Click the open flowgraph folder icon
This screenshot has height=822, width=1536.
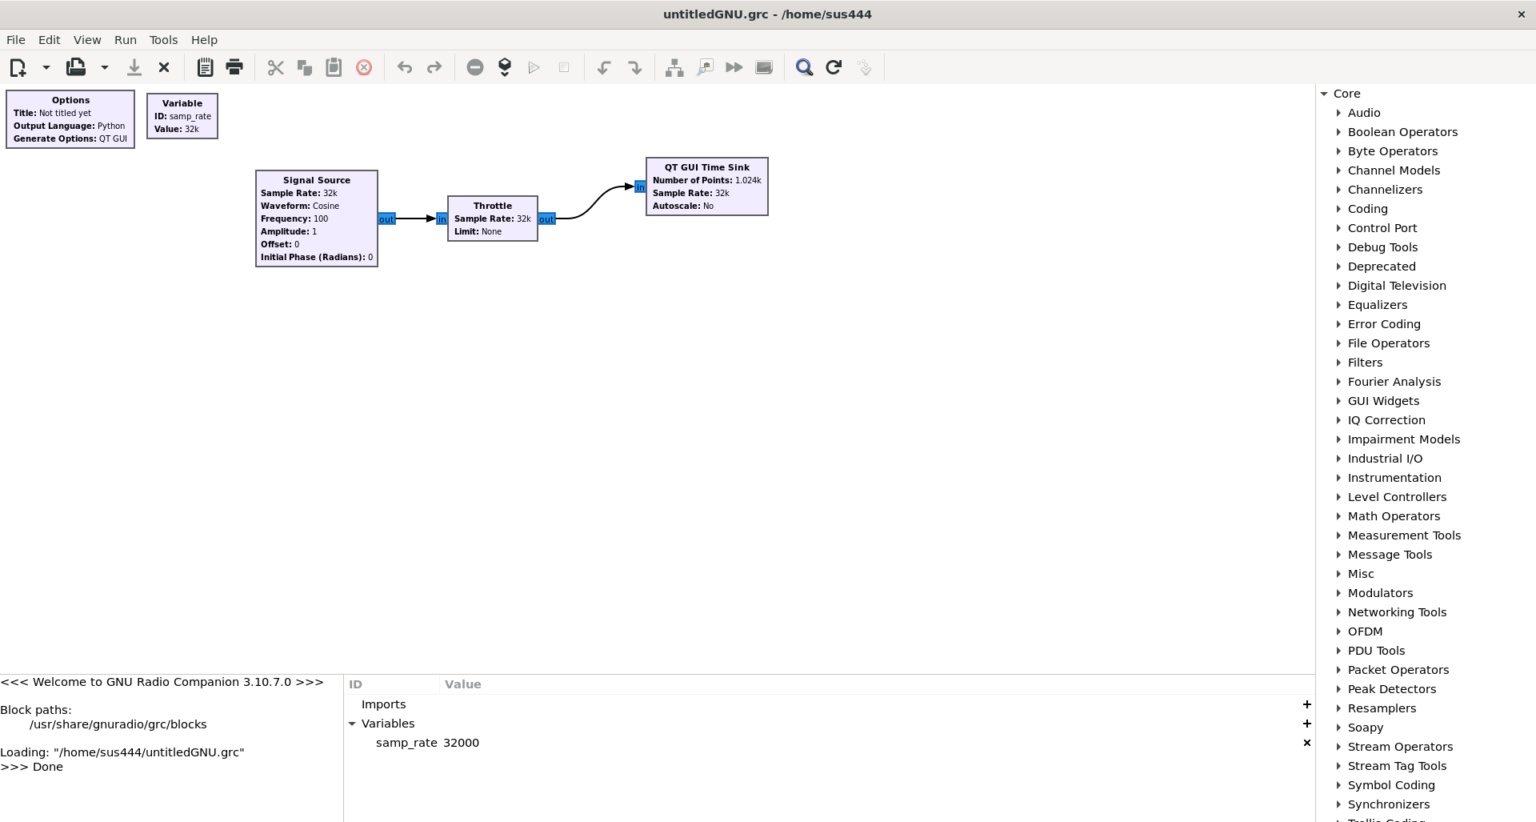(x=76, y=68)
